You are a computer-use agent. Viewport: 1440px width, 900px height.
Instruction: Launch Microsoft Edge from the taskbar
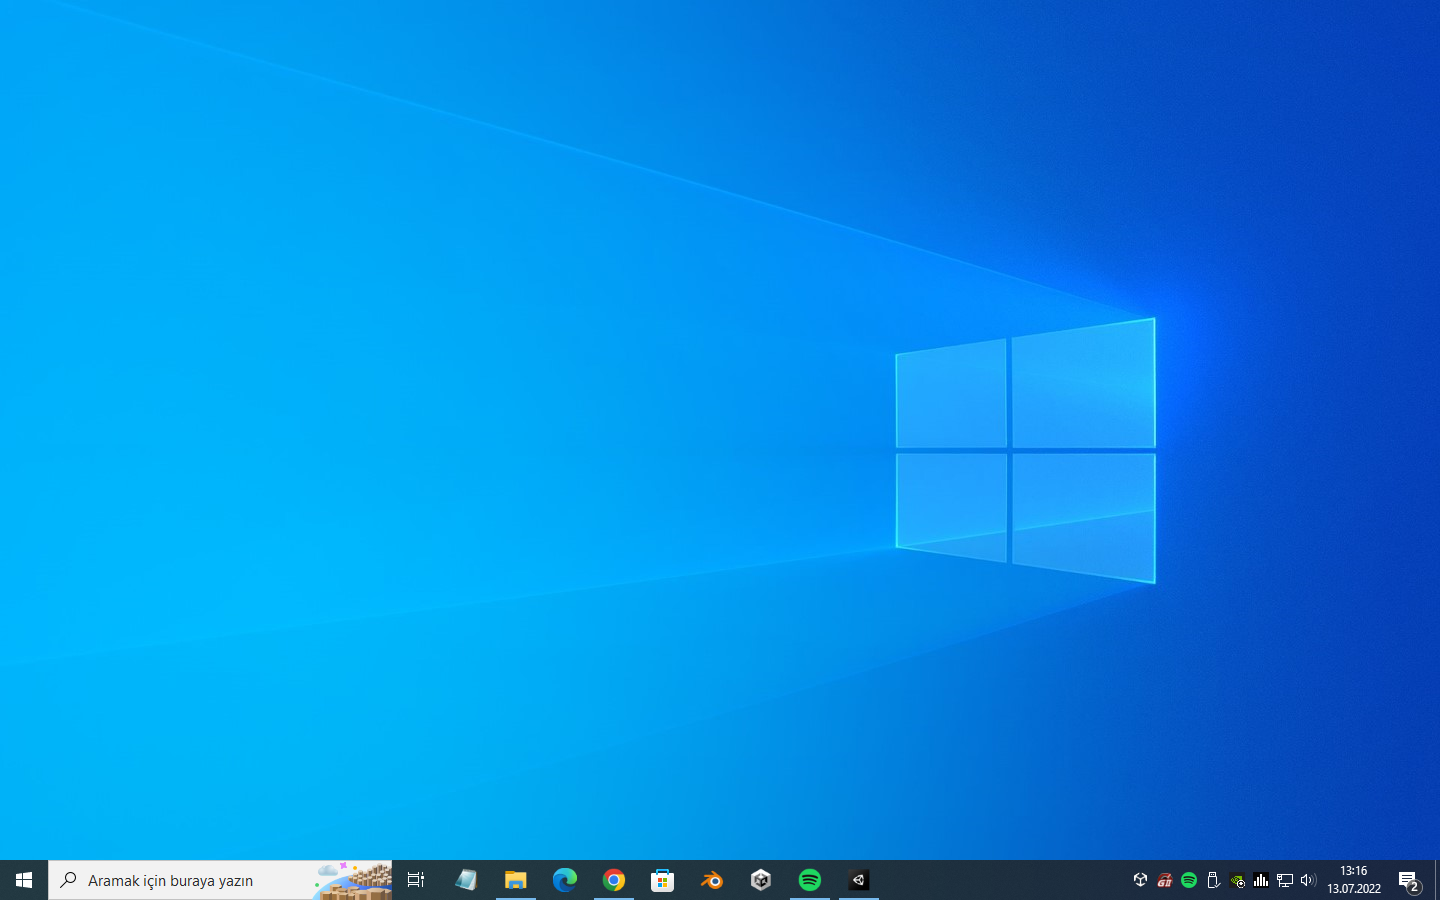click(564, 880)
